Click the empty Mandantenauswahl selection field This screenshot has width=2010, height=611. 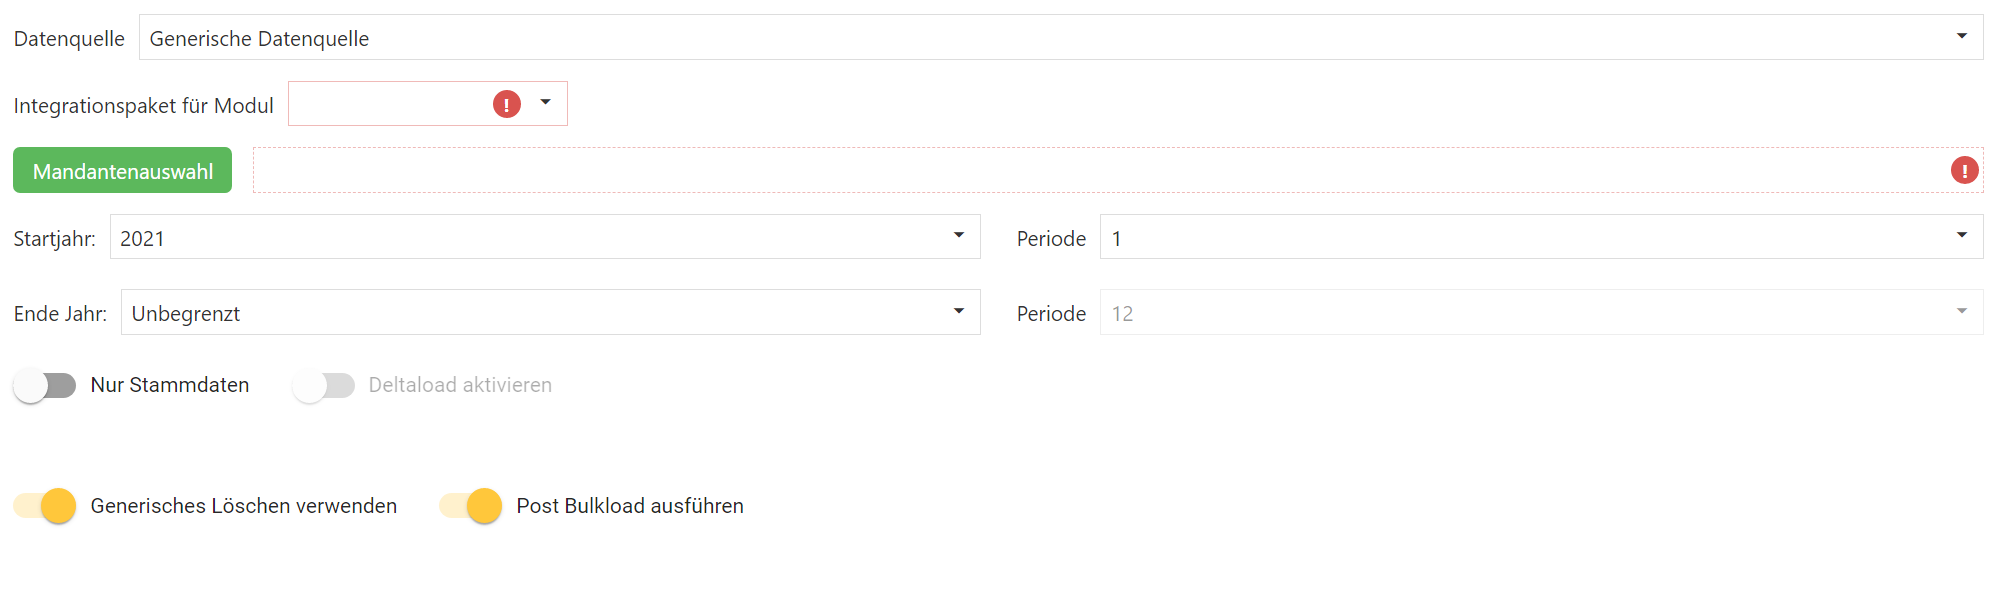pyautogui.click(x=1100, y=171)
